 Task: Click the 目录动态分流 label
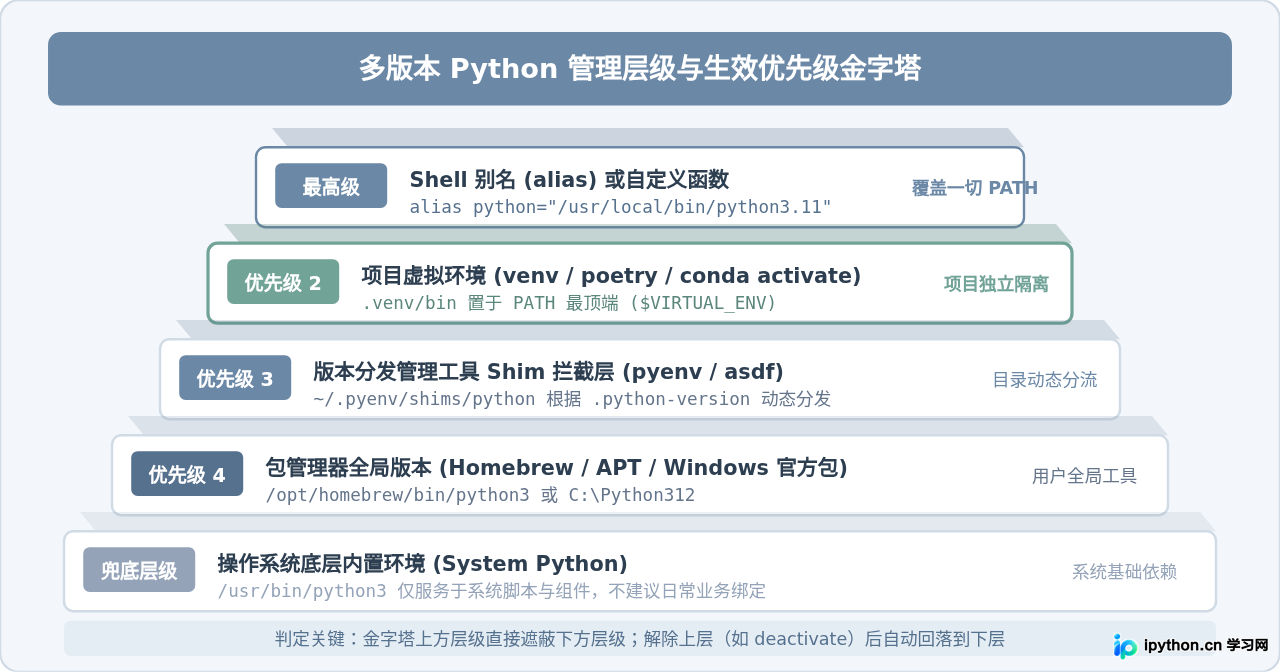(1044, 379)
